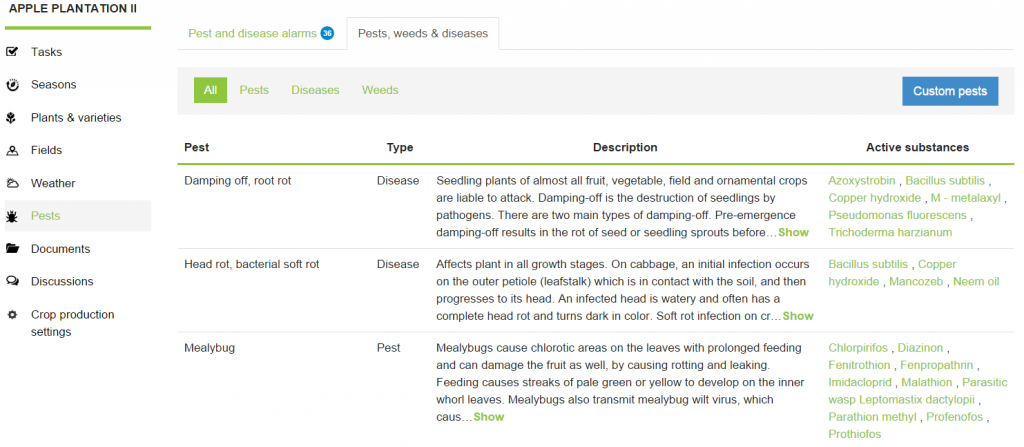The width and height of the screenshot is (1024, 447).
Task: Click the Pests bug icon
Action: pyautogui.click(x=12, y=216)
